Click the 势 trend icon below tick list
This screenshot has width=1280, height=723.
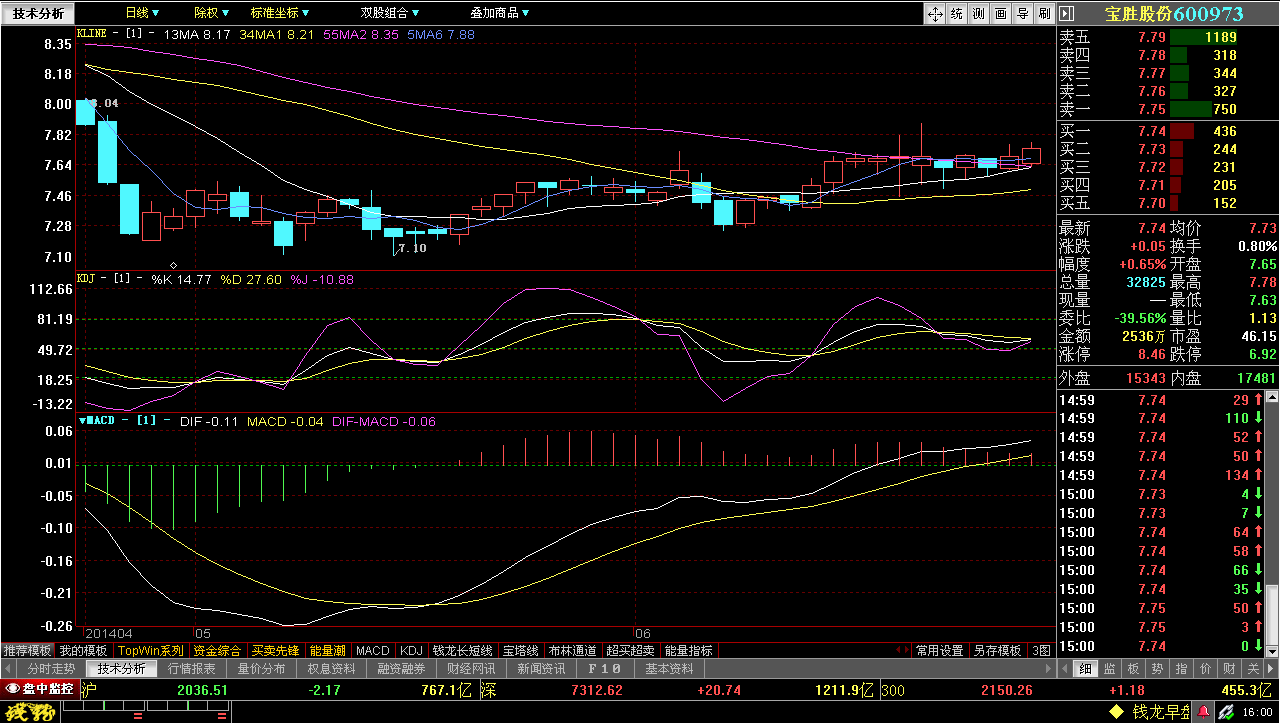click(x=1157, y=668)
